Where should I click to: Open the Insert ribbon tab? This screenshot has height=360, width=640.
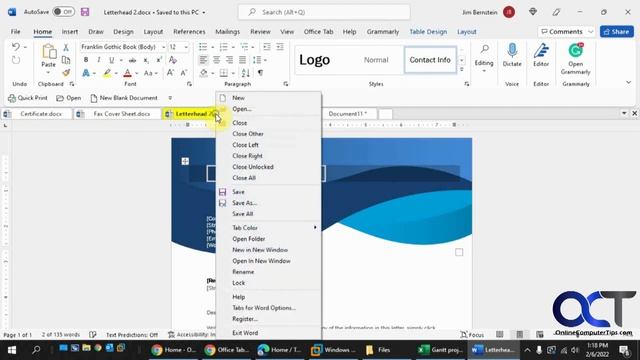point(70,31)
